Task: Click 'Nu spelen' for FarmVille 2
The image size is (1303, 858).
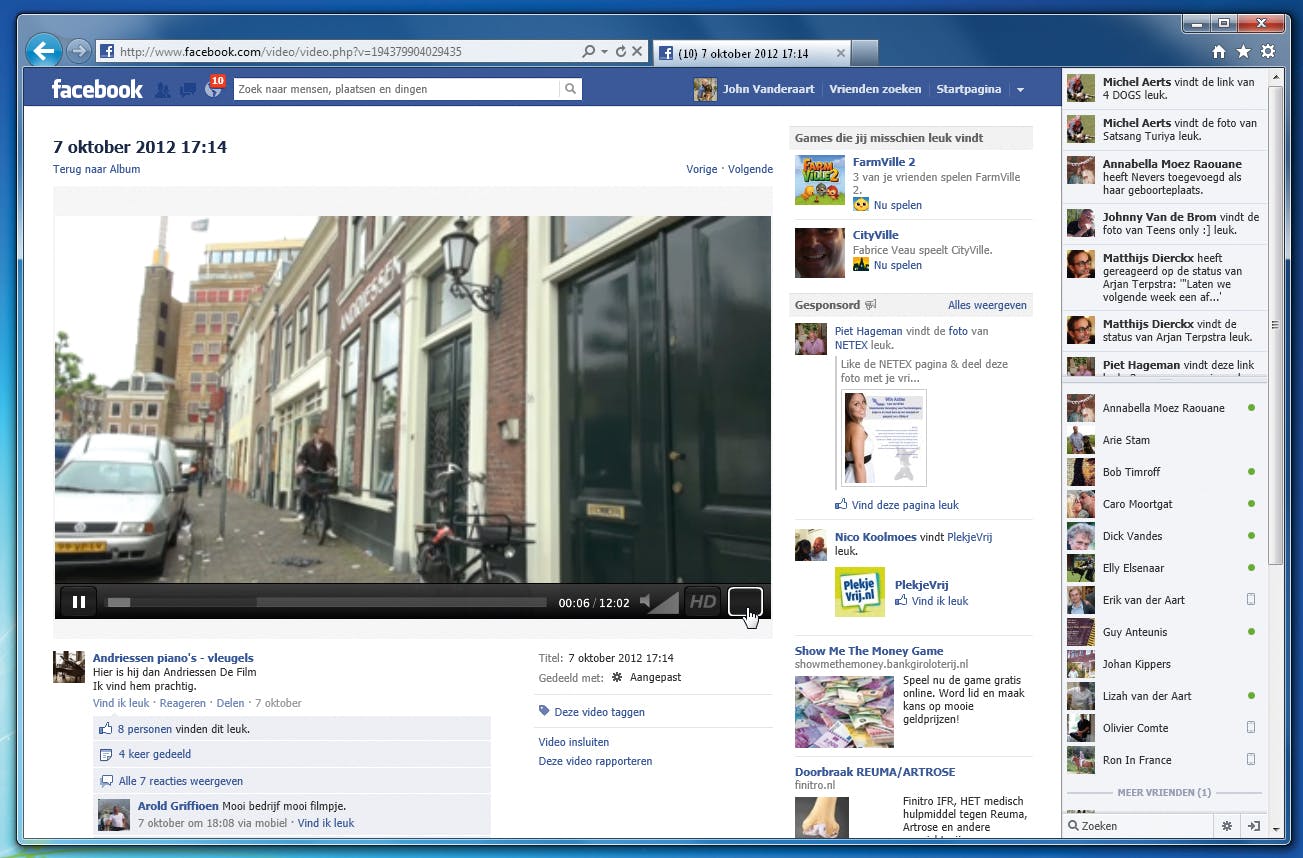Action: [897, 205]
